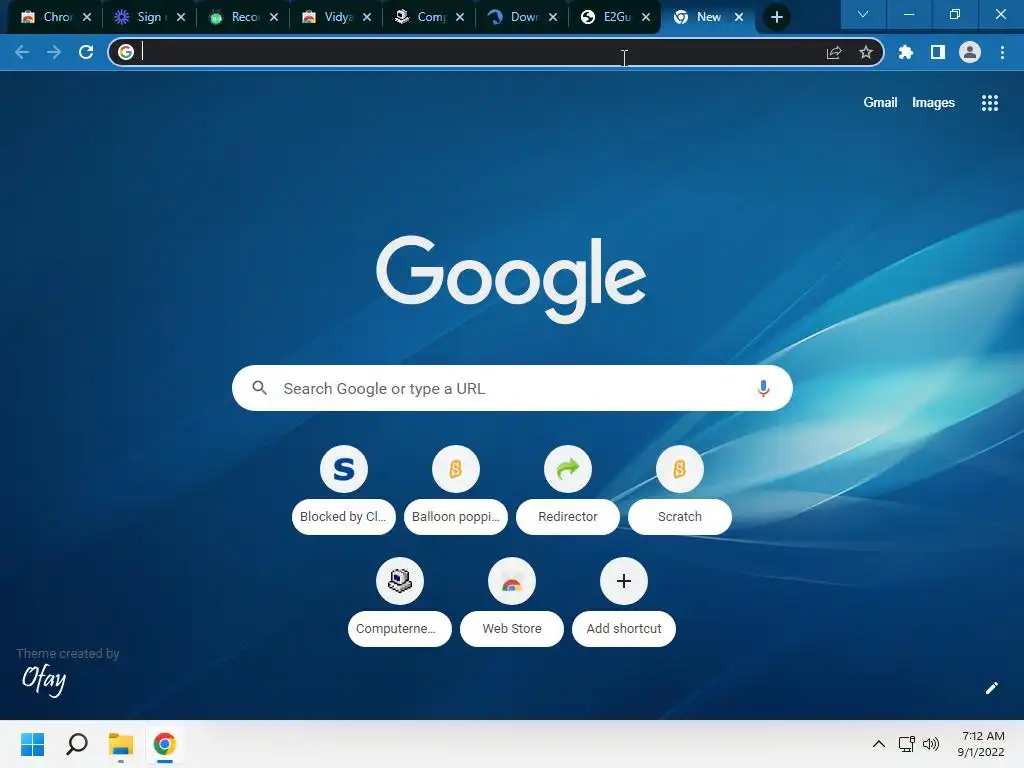Start voice search with microphone icon

763,389
